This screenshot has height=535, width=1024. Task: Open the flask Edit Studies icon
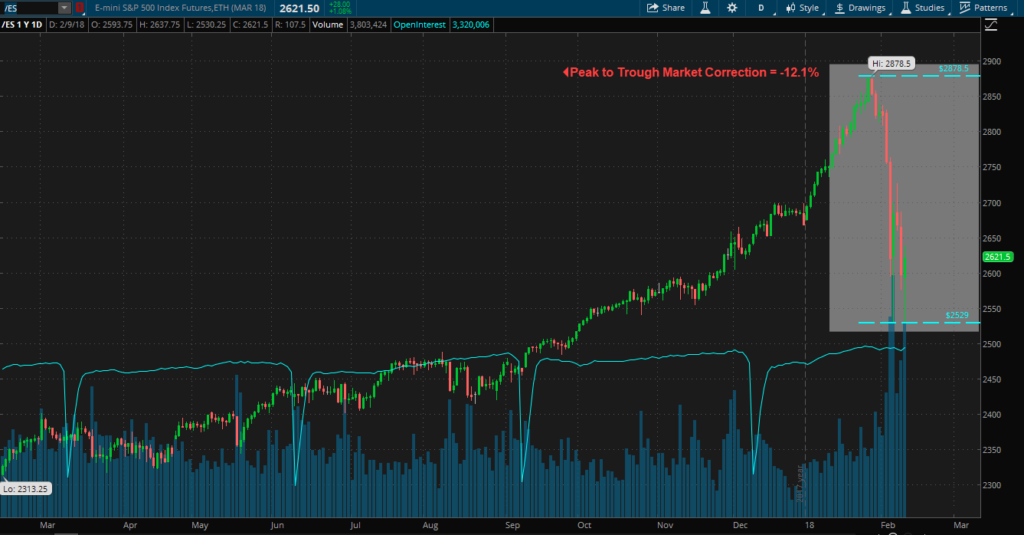[x=705, y=8]
